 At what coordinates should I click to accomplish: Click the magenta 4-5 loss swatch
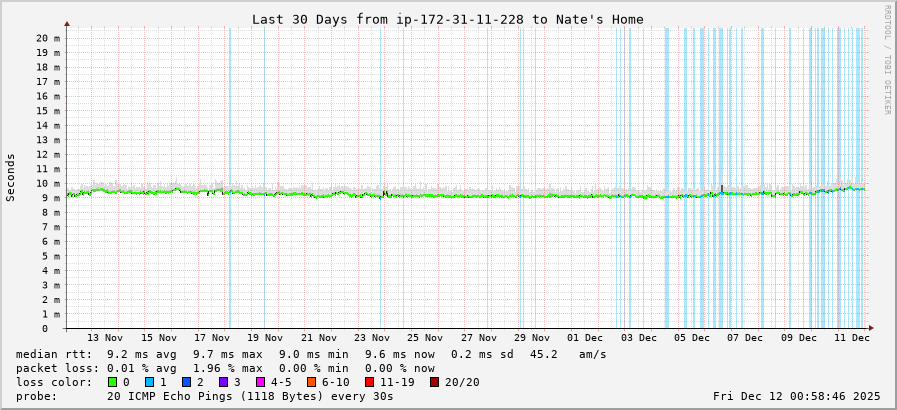tap(260, 382)
